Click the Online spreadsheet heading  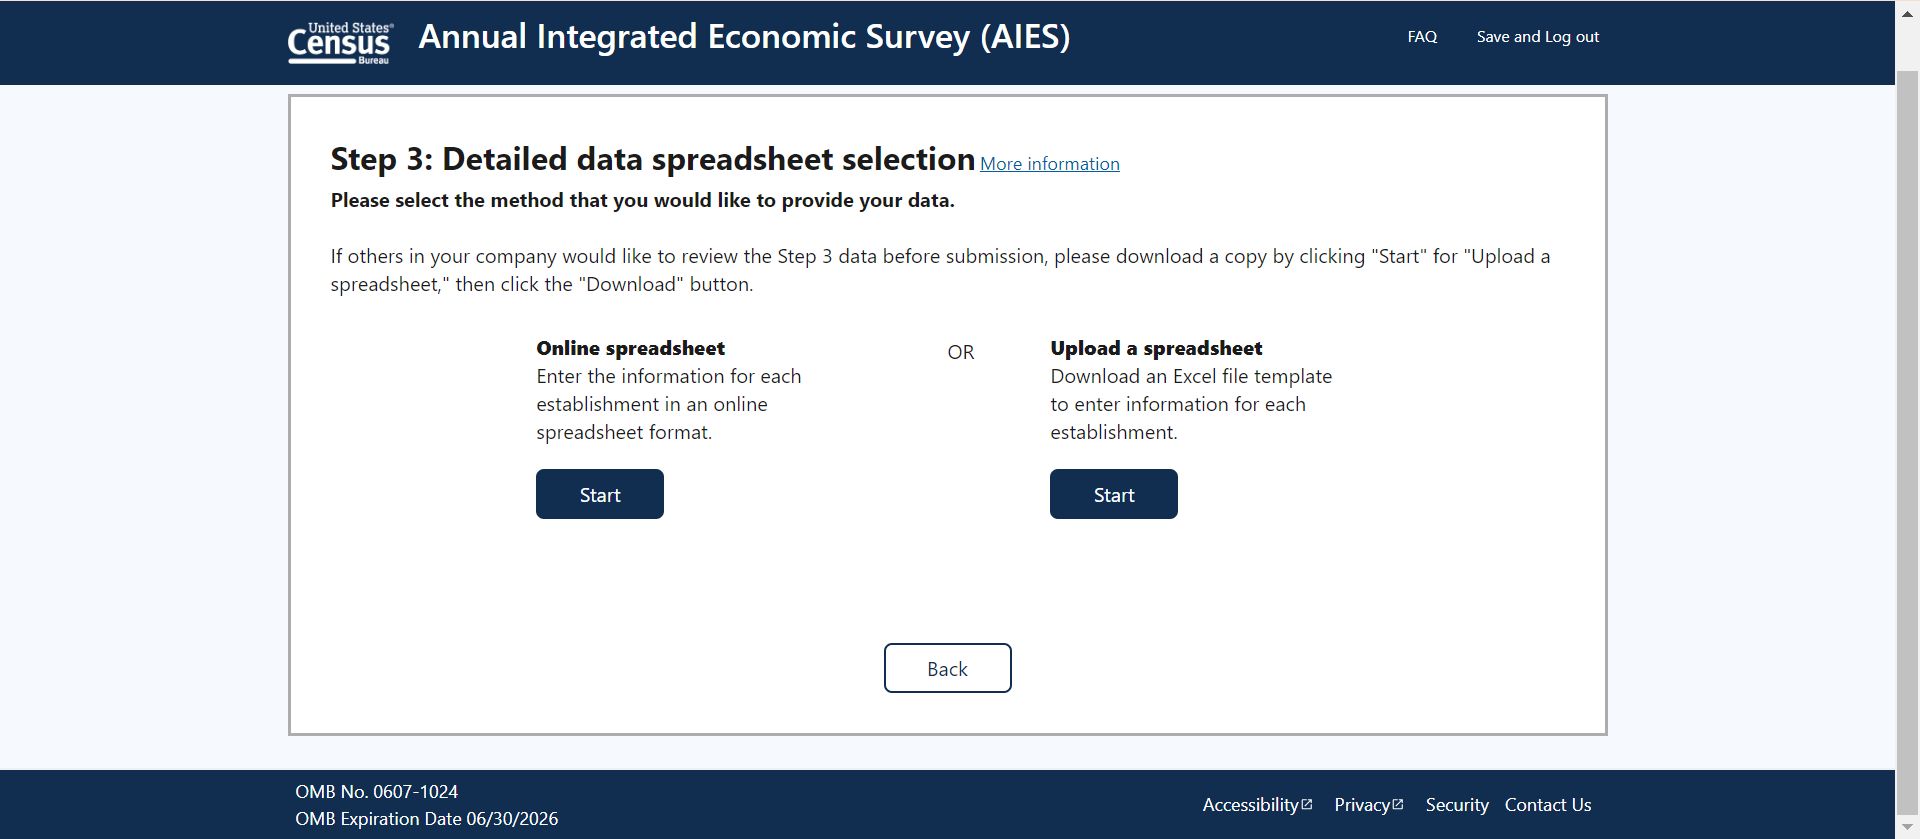click(x=630, y=348)
